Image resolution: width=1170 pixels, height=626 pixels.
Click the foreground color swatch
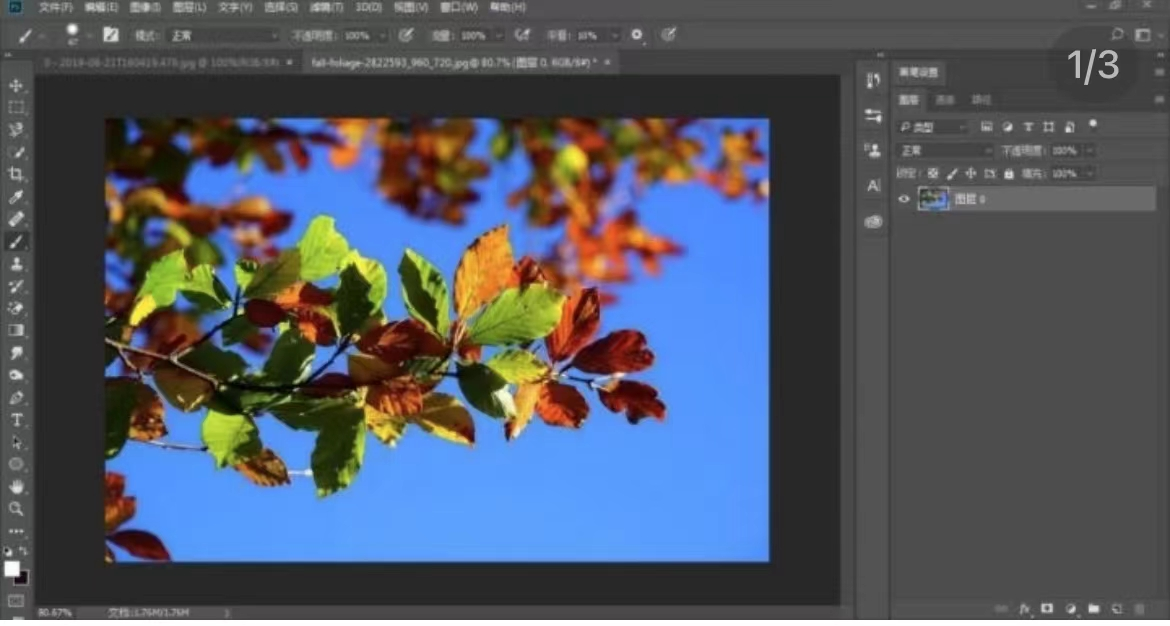(x=11, y=568)
